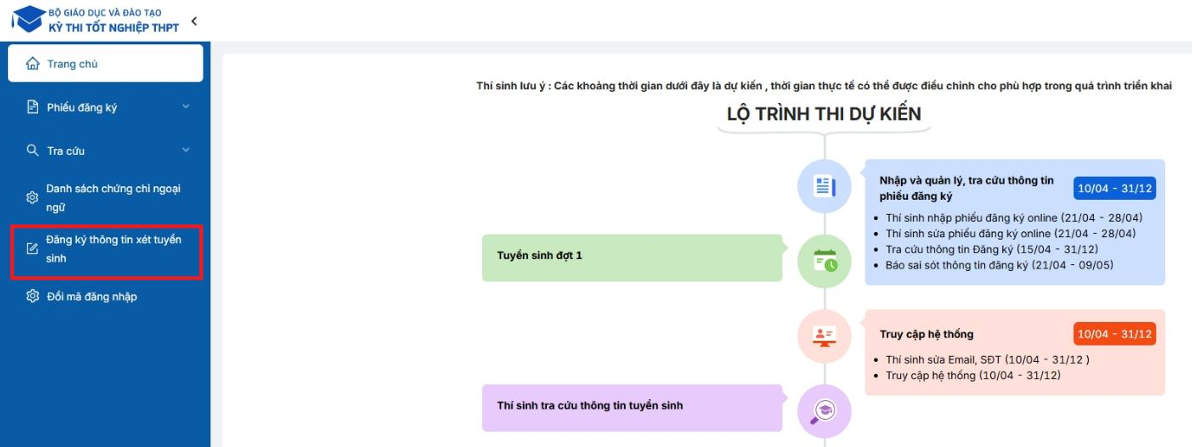The image size is (1194, 447).
Task: Click the red user-monitor timeline circle icon
Action: (x=824, y=336)
